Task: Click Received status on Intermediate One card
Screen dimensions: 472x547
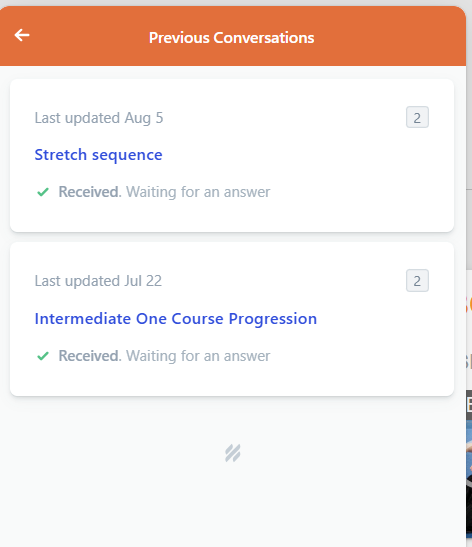Action: (89, 356)
